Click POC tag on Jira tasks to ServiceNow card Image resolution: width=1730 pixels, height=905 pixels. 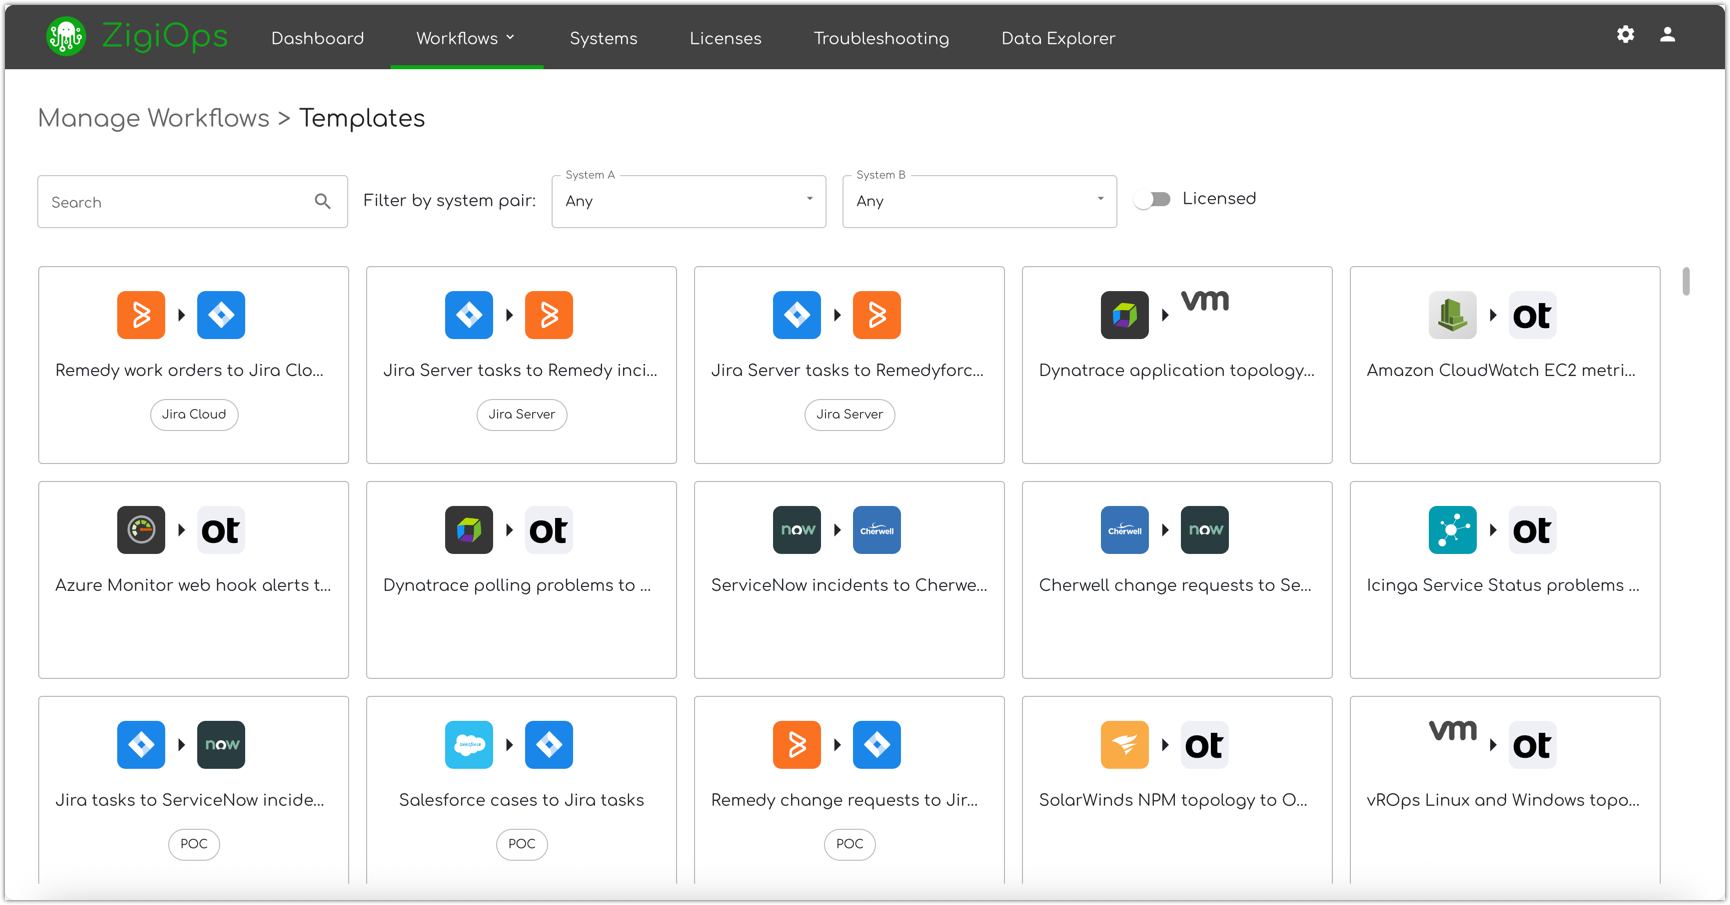point(194,844)
